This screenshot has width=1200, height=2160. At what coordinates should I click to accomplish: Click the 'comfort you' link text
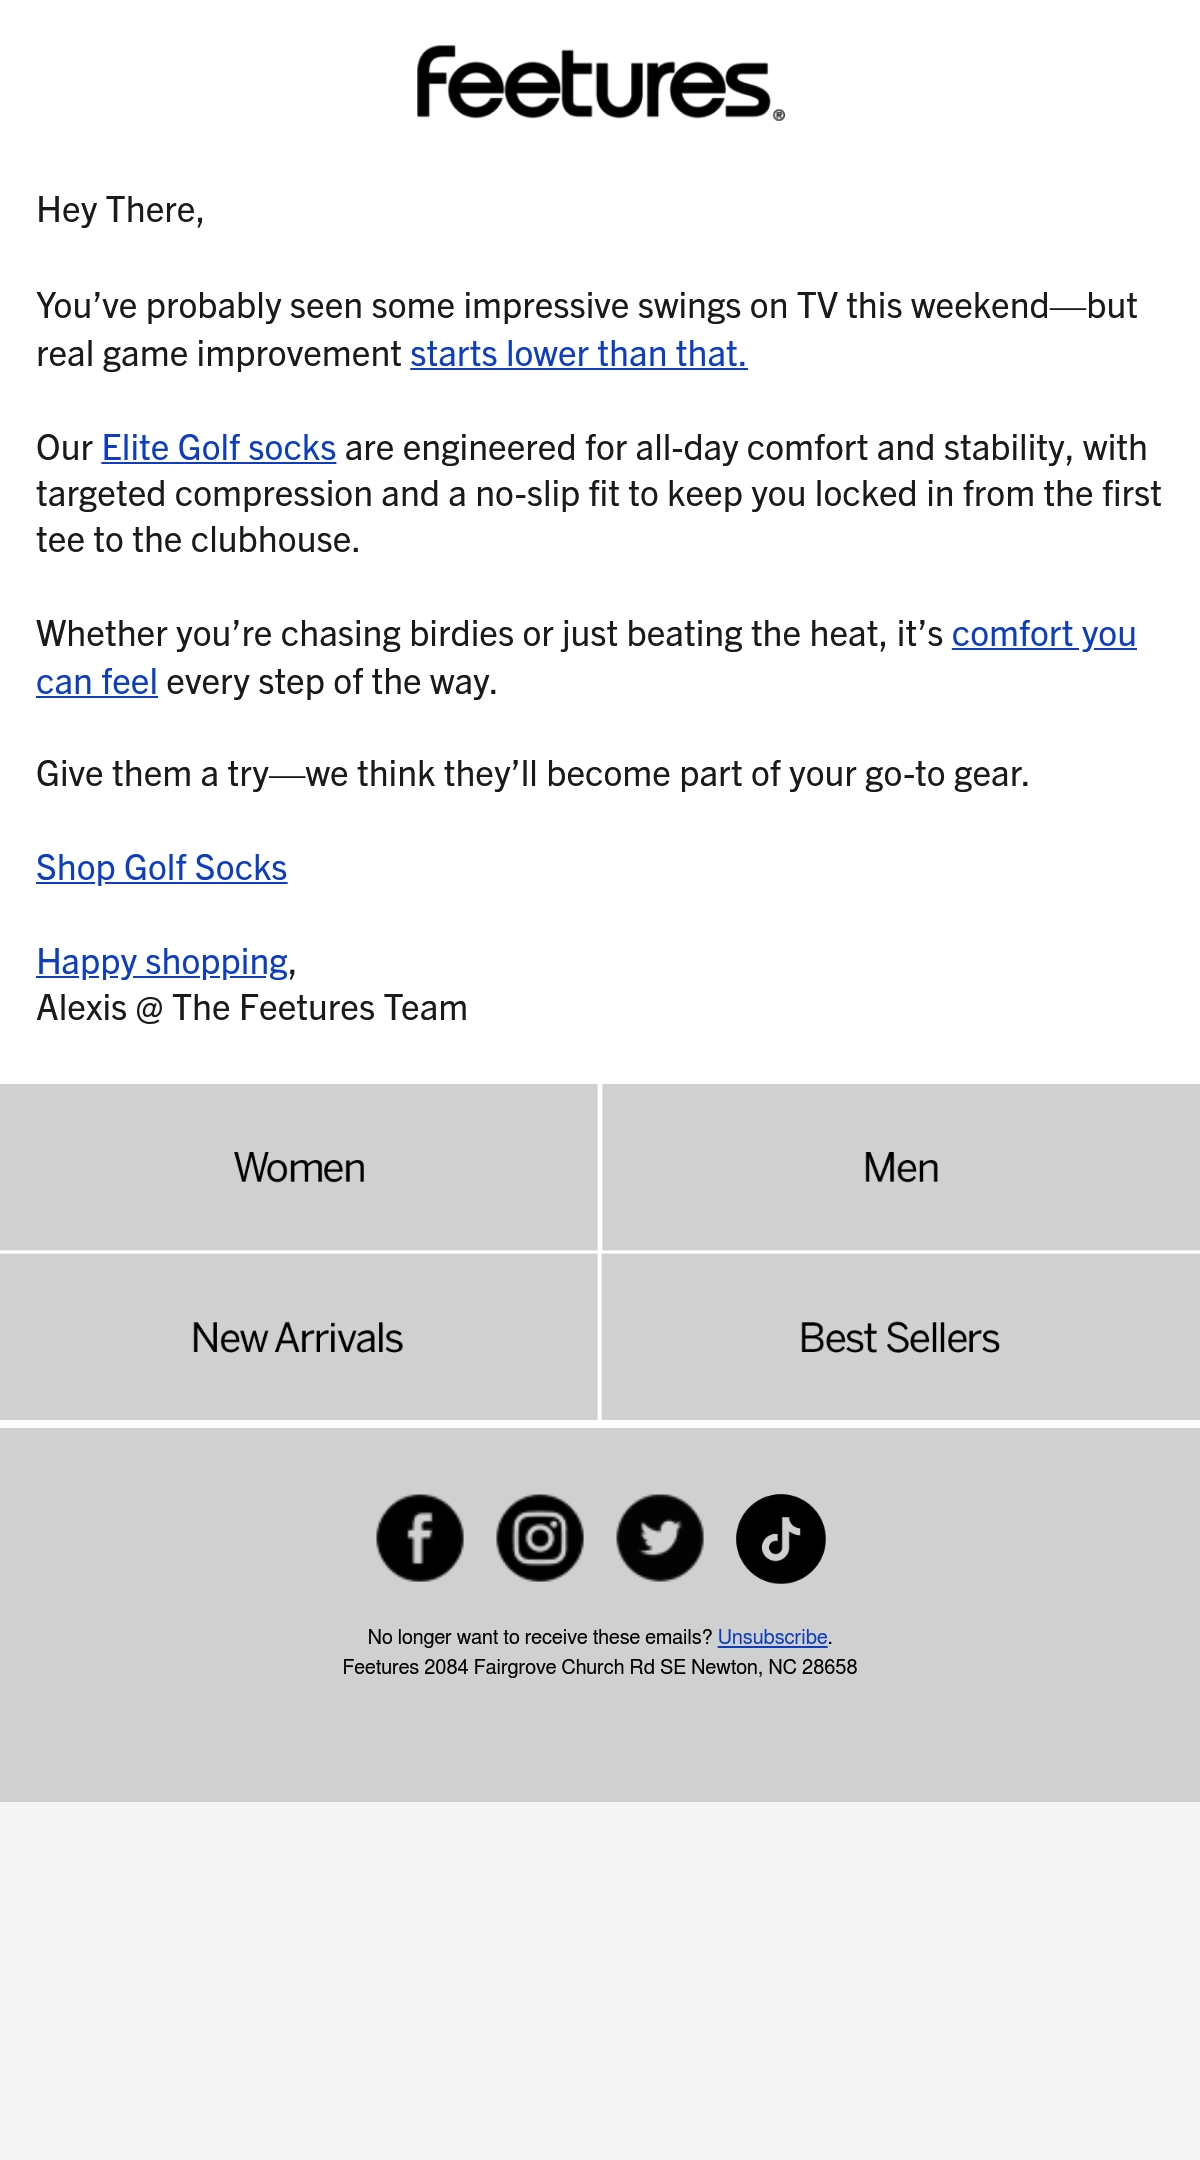pyautogui.click(x=1044, y=634)
